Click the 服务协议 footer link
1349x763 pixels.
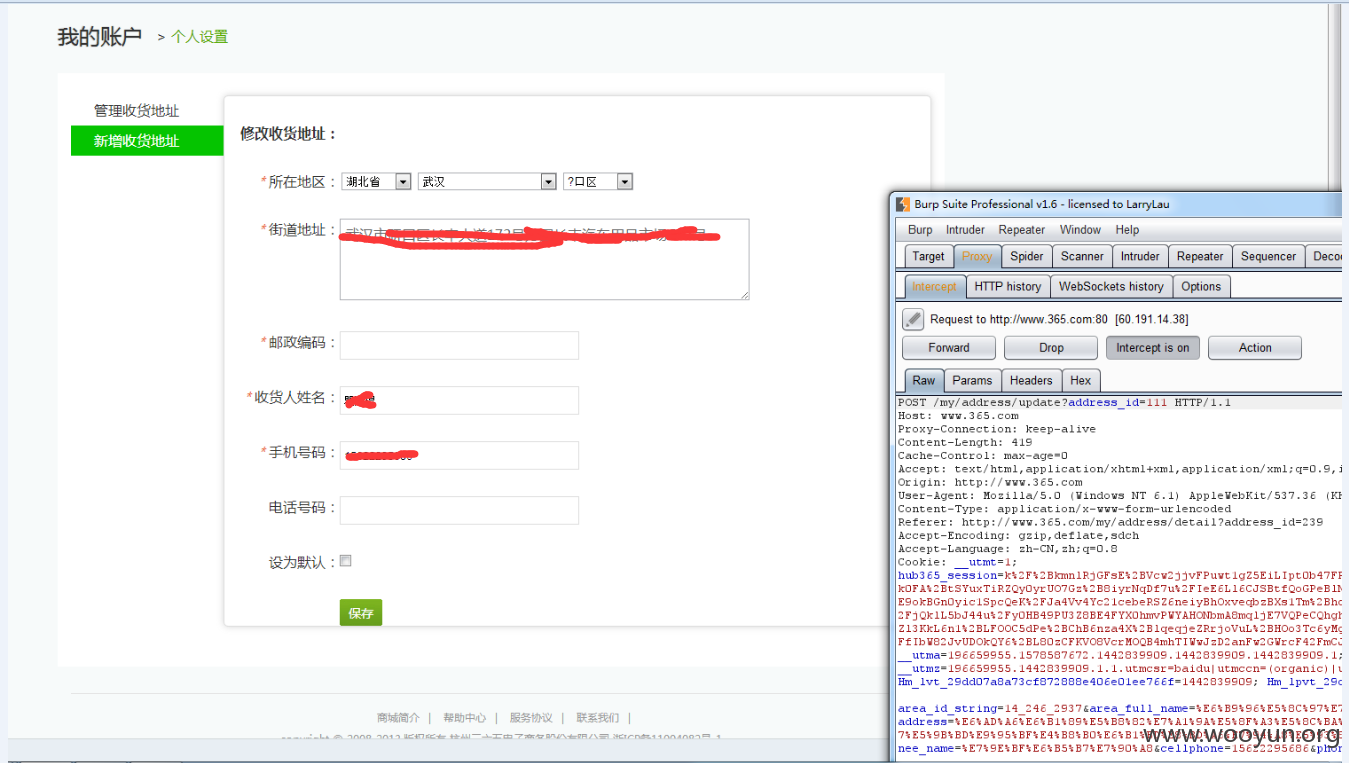tap(531, 717)
